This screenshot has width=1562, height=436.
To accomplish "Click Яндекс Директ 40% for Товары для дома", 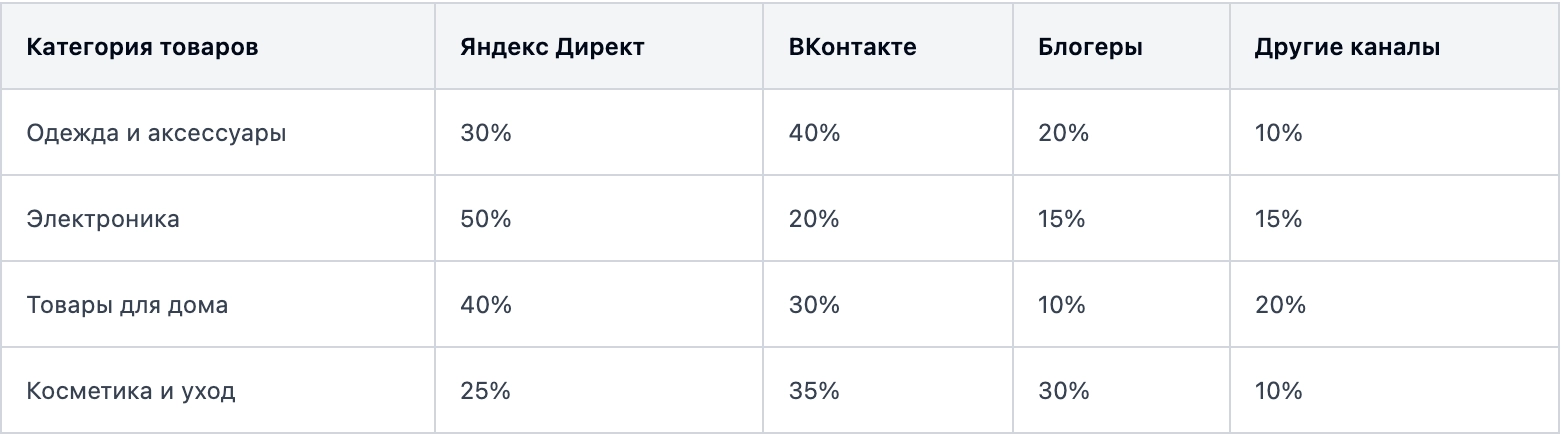I will 486,305.
